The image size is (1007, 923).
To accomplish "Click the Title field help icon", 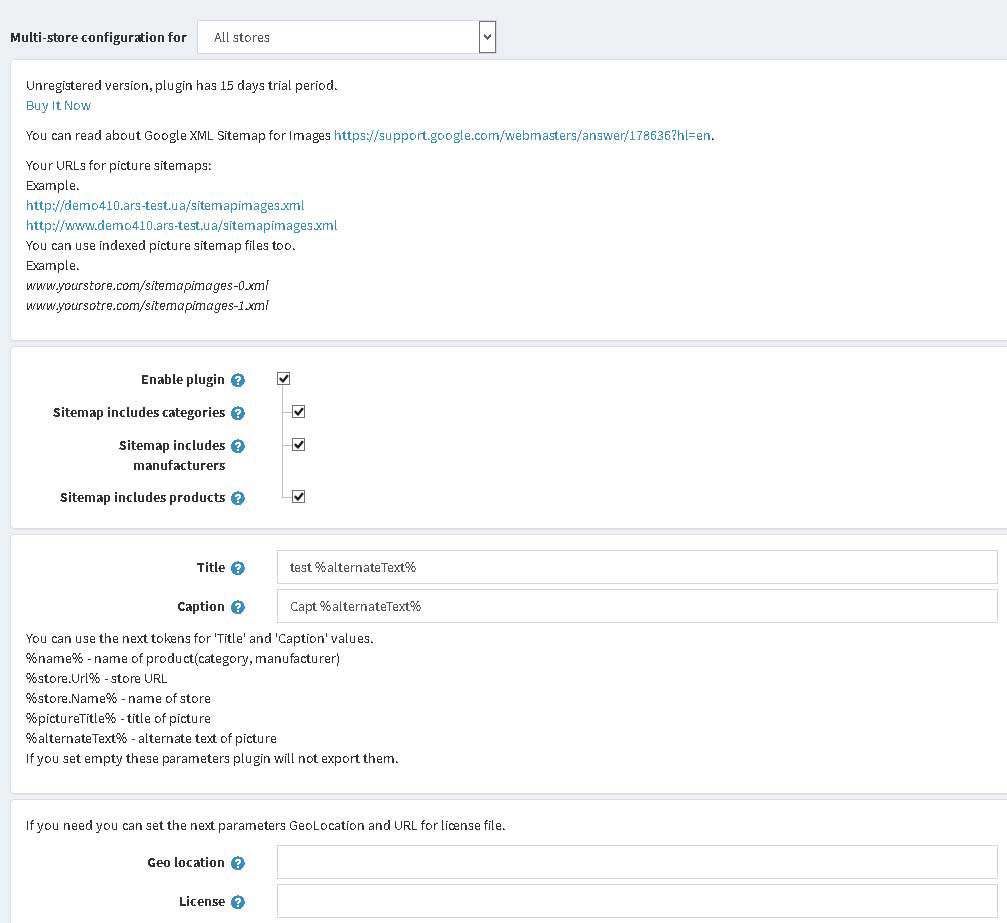I will point(238,568).
